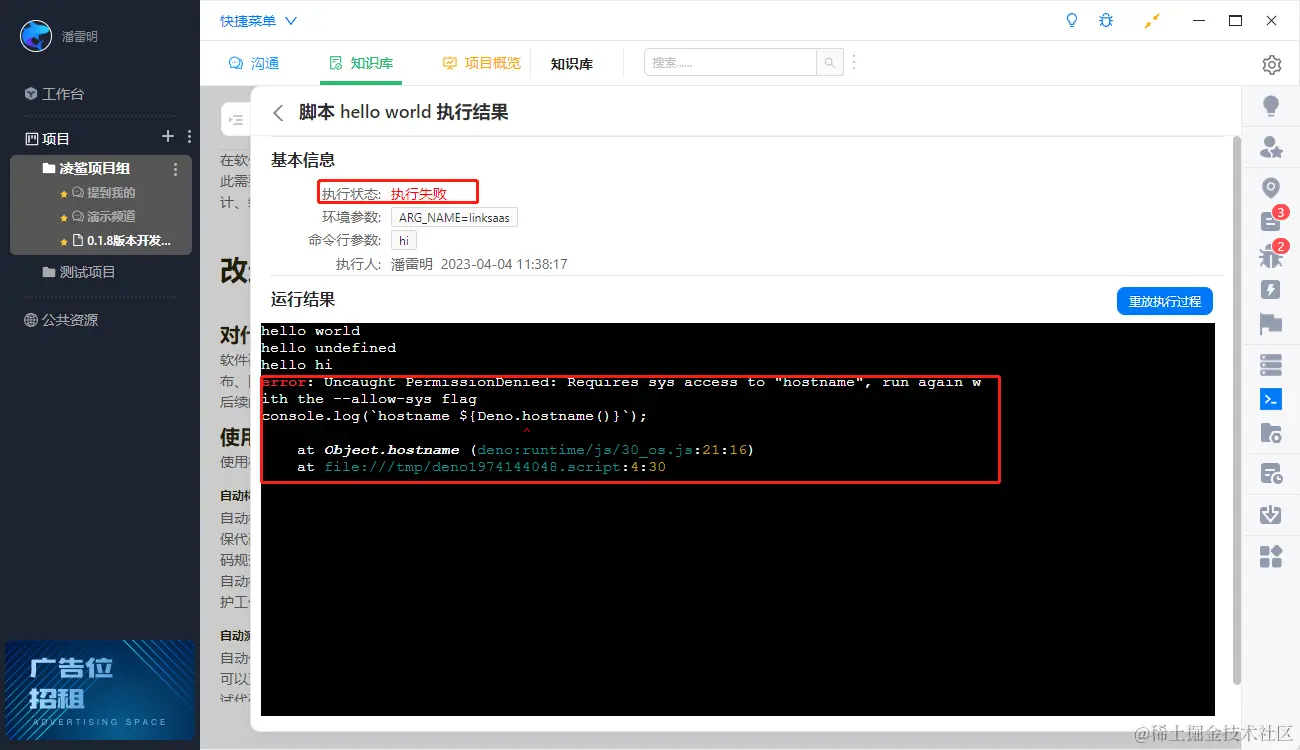Click the executor text 潘雷明 2023-04-04 11:38:17
The image size is (1300, 750).
click(479, 265)
